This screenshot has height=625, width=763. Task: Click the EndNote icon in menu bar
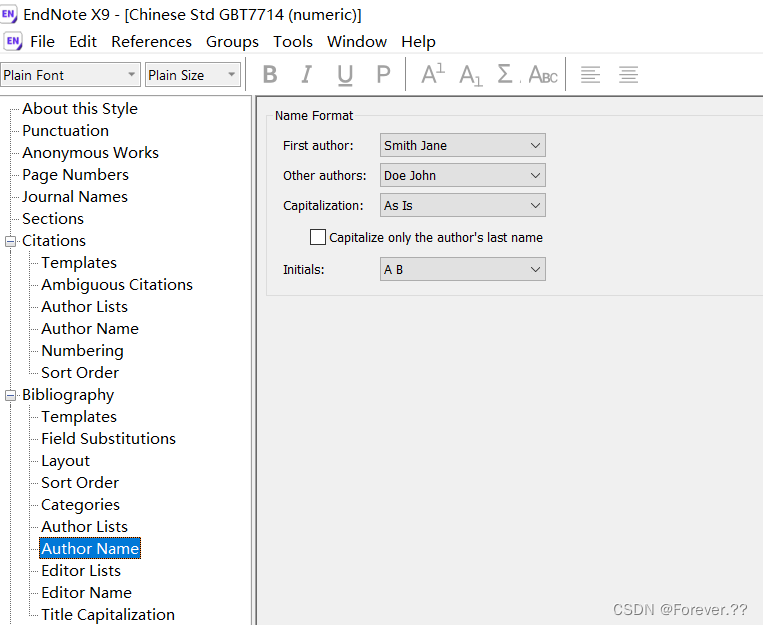tap(13, 41)
